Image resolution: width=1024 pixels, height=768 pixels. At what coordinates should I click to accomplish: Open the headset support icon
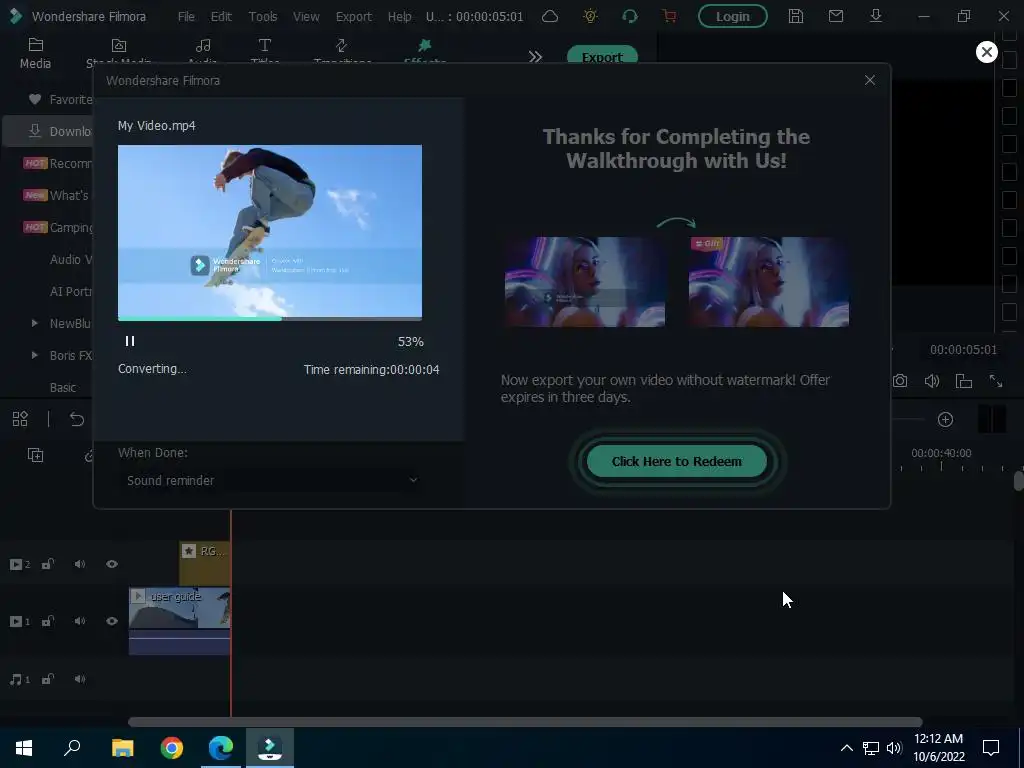click(x=630, y=16)
